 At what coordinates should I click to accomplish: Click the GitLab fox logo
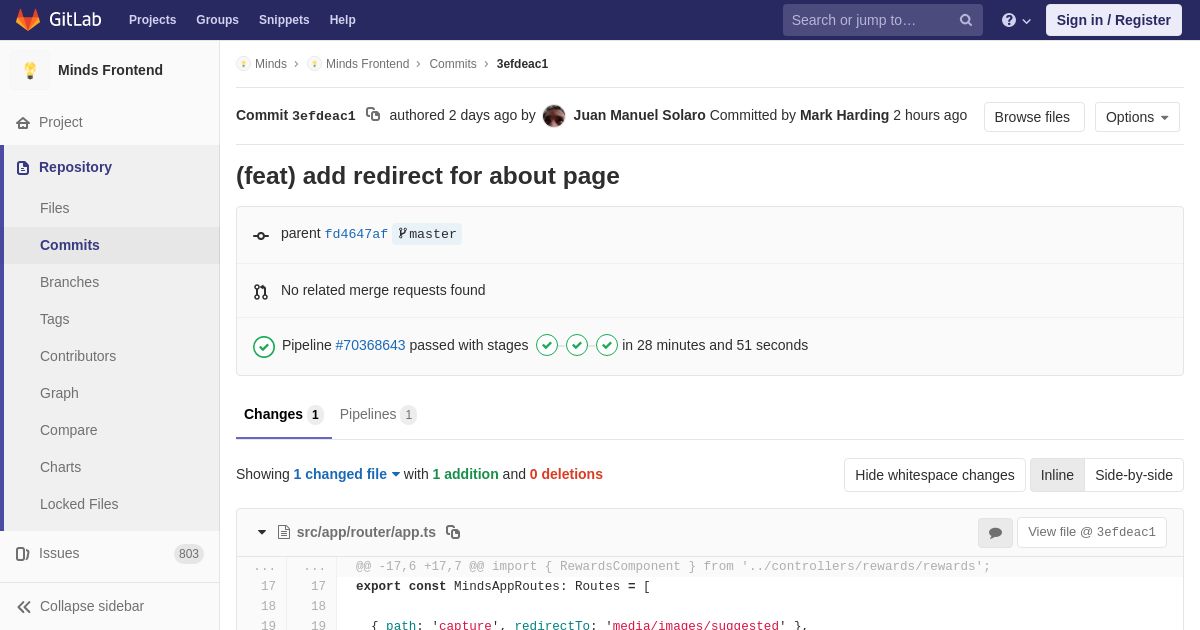28,20
